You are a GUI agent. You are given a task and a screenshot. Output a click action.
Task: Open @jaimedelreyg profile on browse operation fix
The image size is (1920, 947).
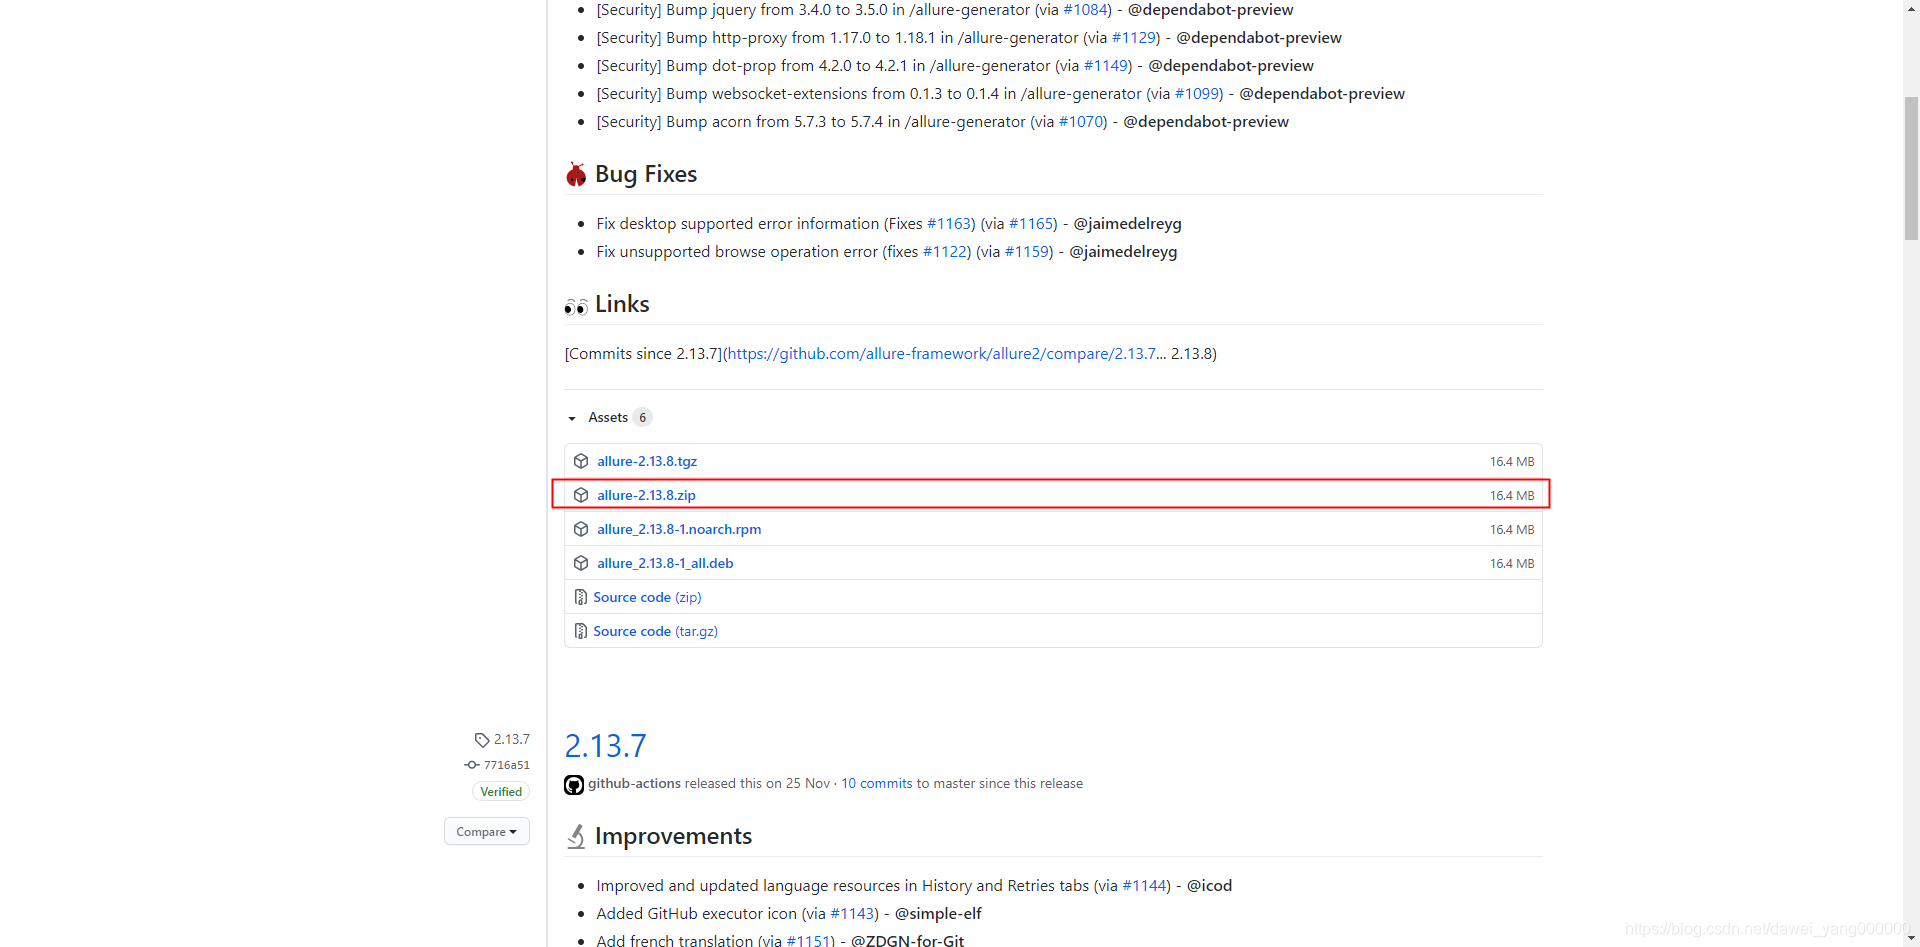click(x=1123, y=251)
